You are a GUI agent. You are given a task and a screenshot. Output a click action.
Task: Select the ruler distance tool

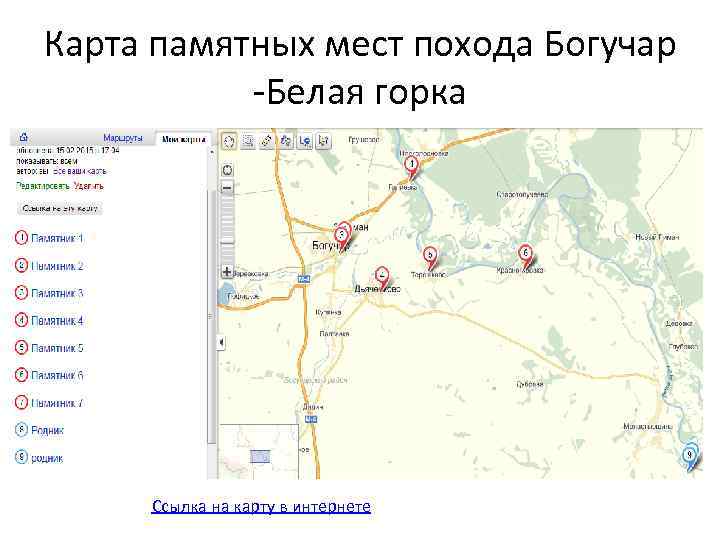point(266,141)
